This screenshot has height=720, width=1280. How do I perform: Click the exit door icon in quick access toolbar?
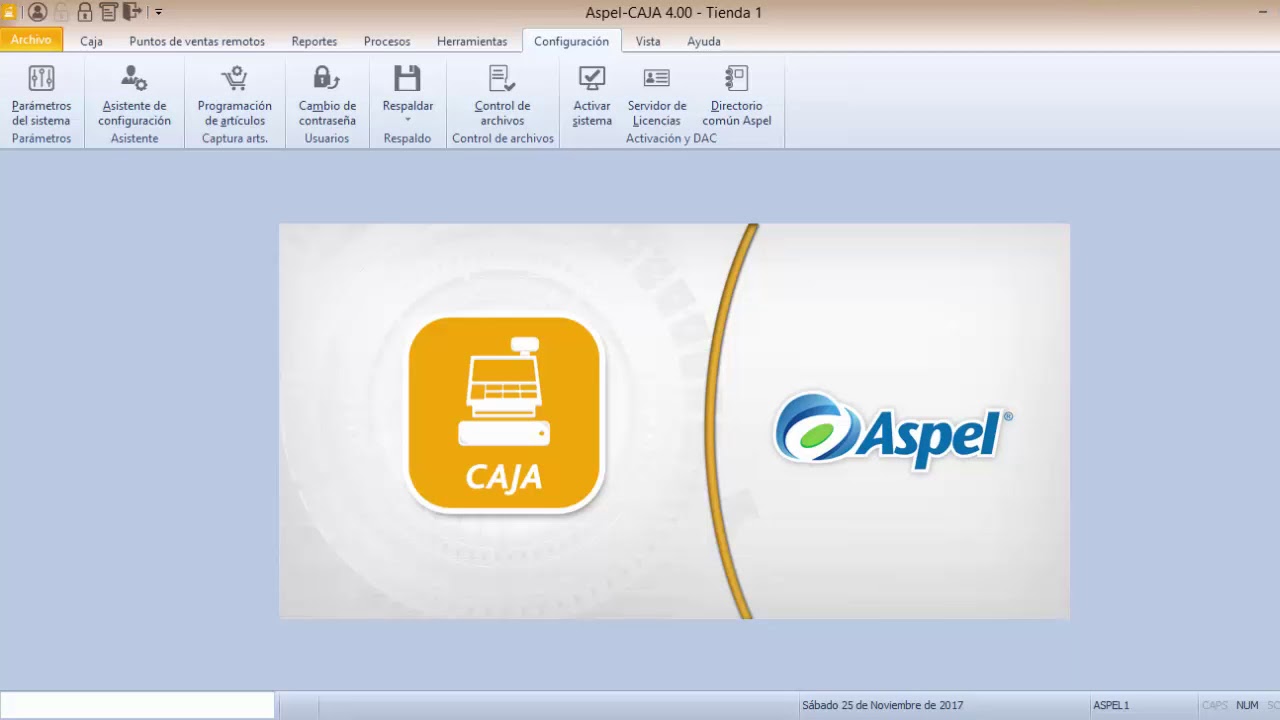[x=132, y=12]
